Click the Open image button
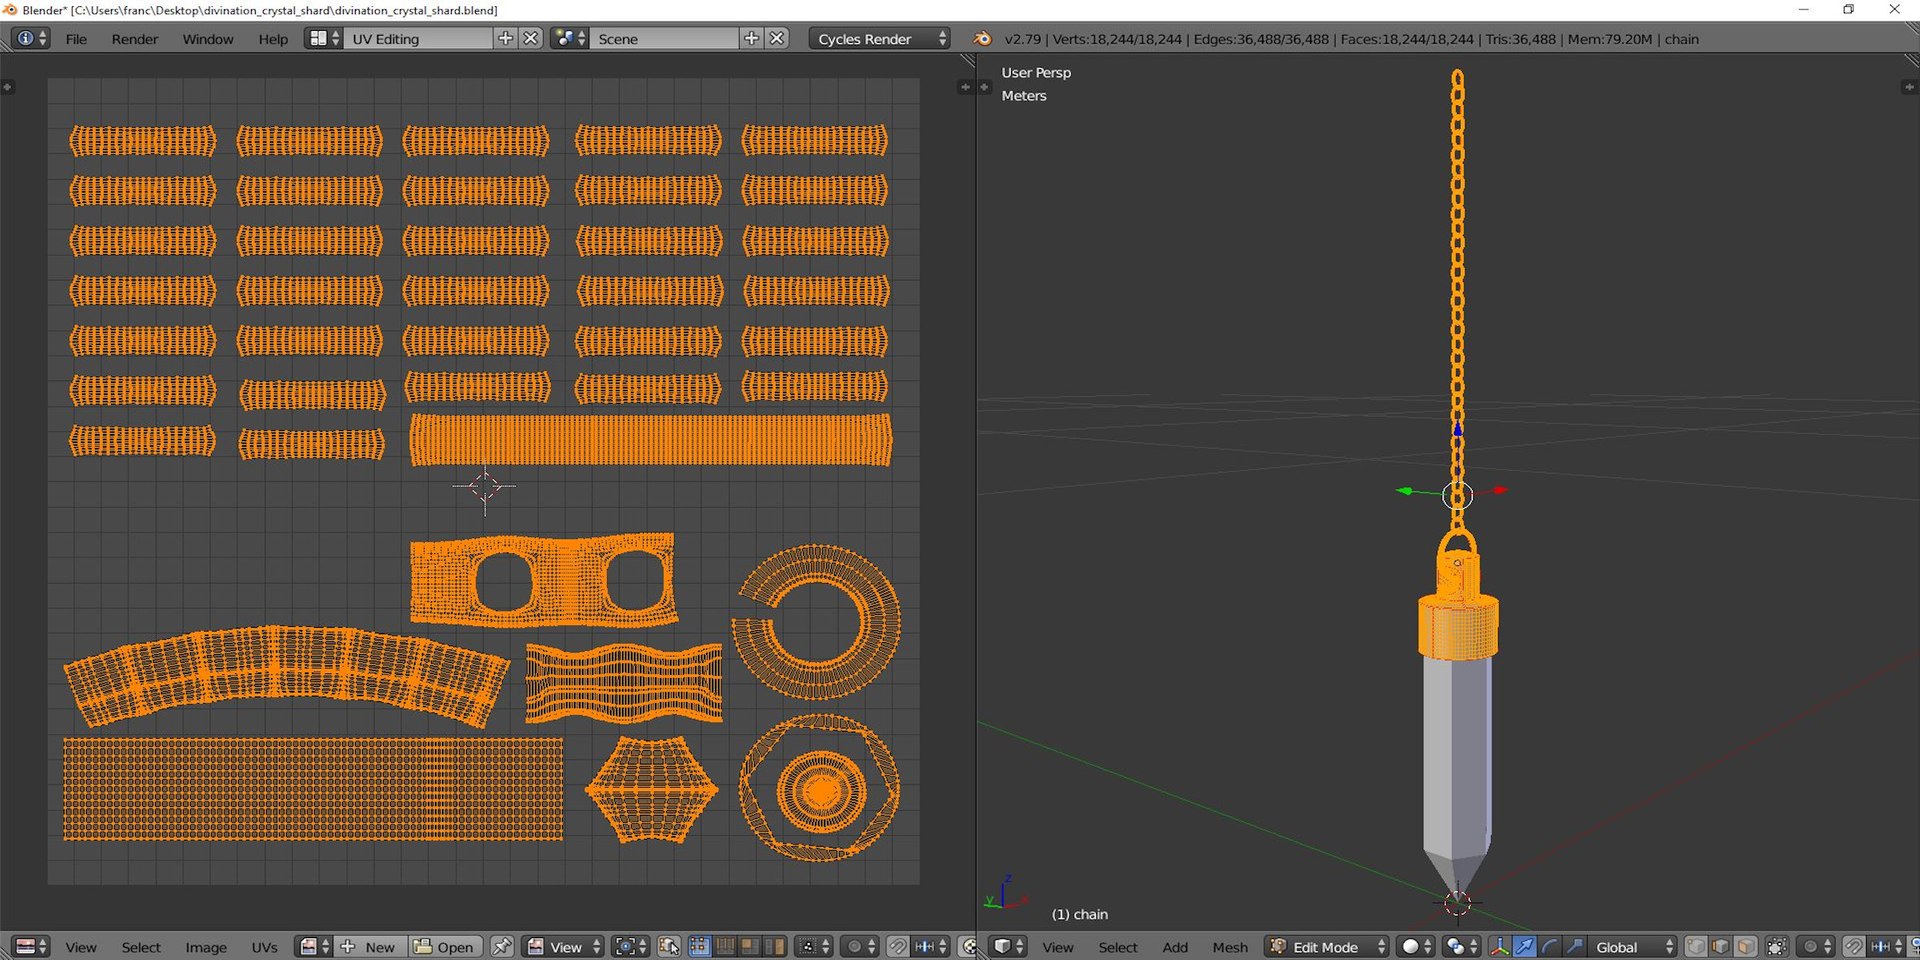Image resolution: width=1920 pixels, height=960 pixels. [445, 947]
